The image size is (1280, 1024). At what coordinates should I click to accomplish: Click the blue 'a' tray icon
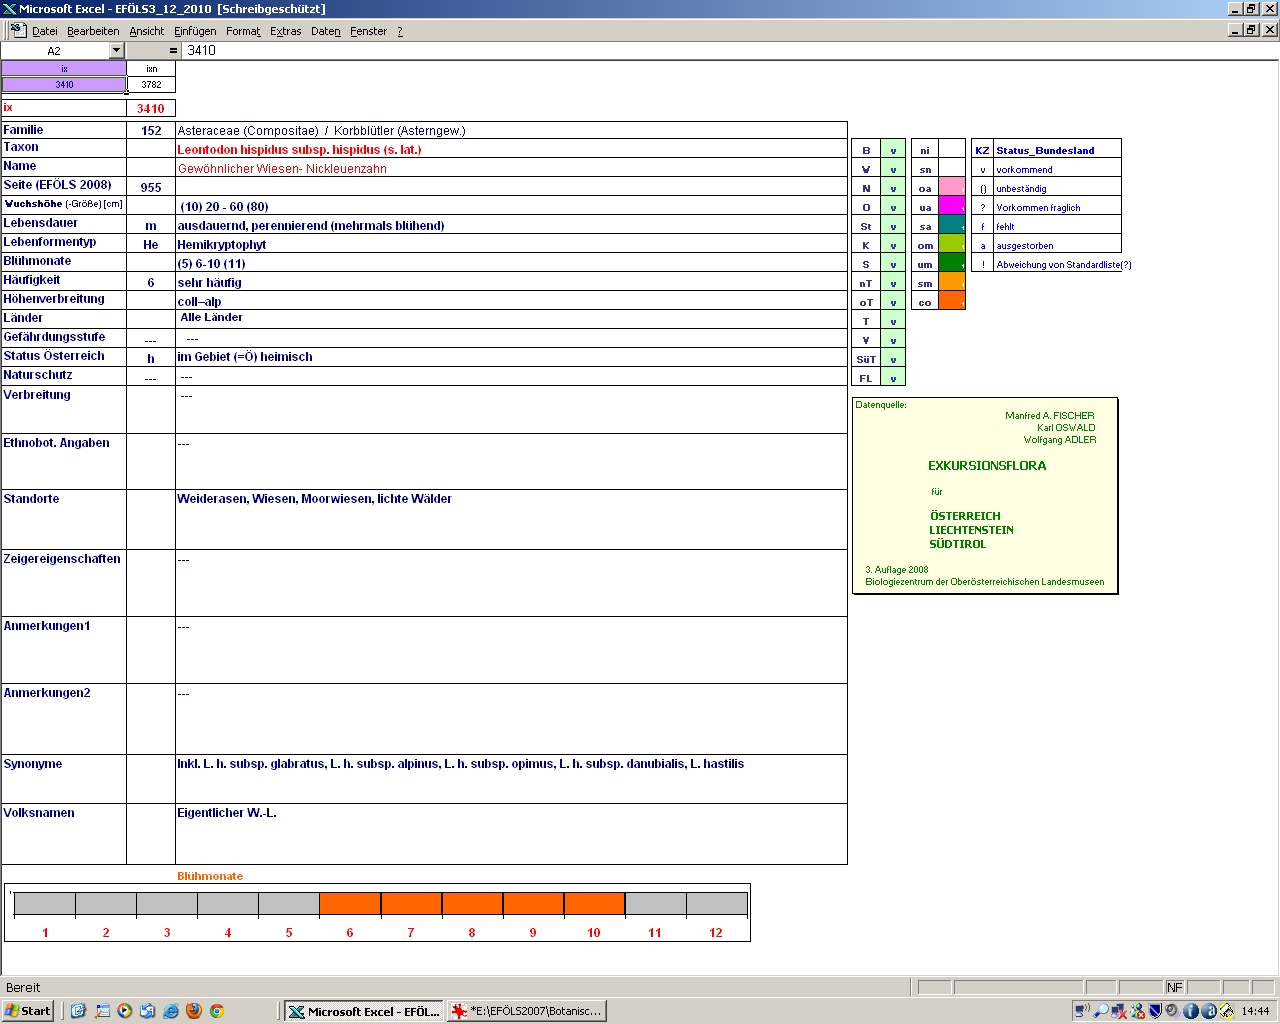pyautogui.click(x=1208, y=1011)
